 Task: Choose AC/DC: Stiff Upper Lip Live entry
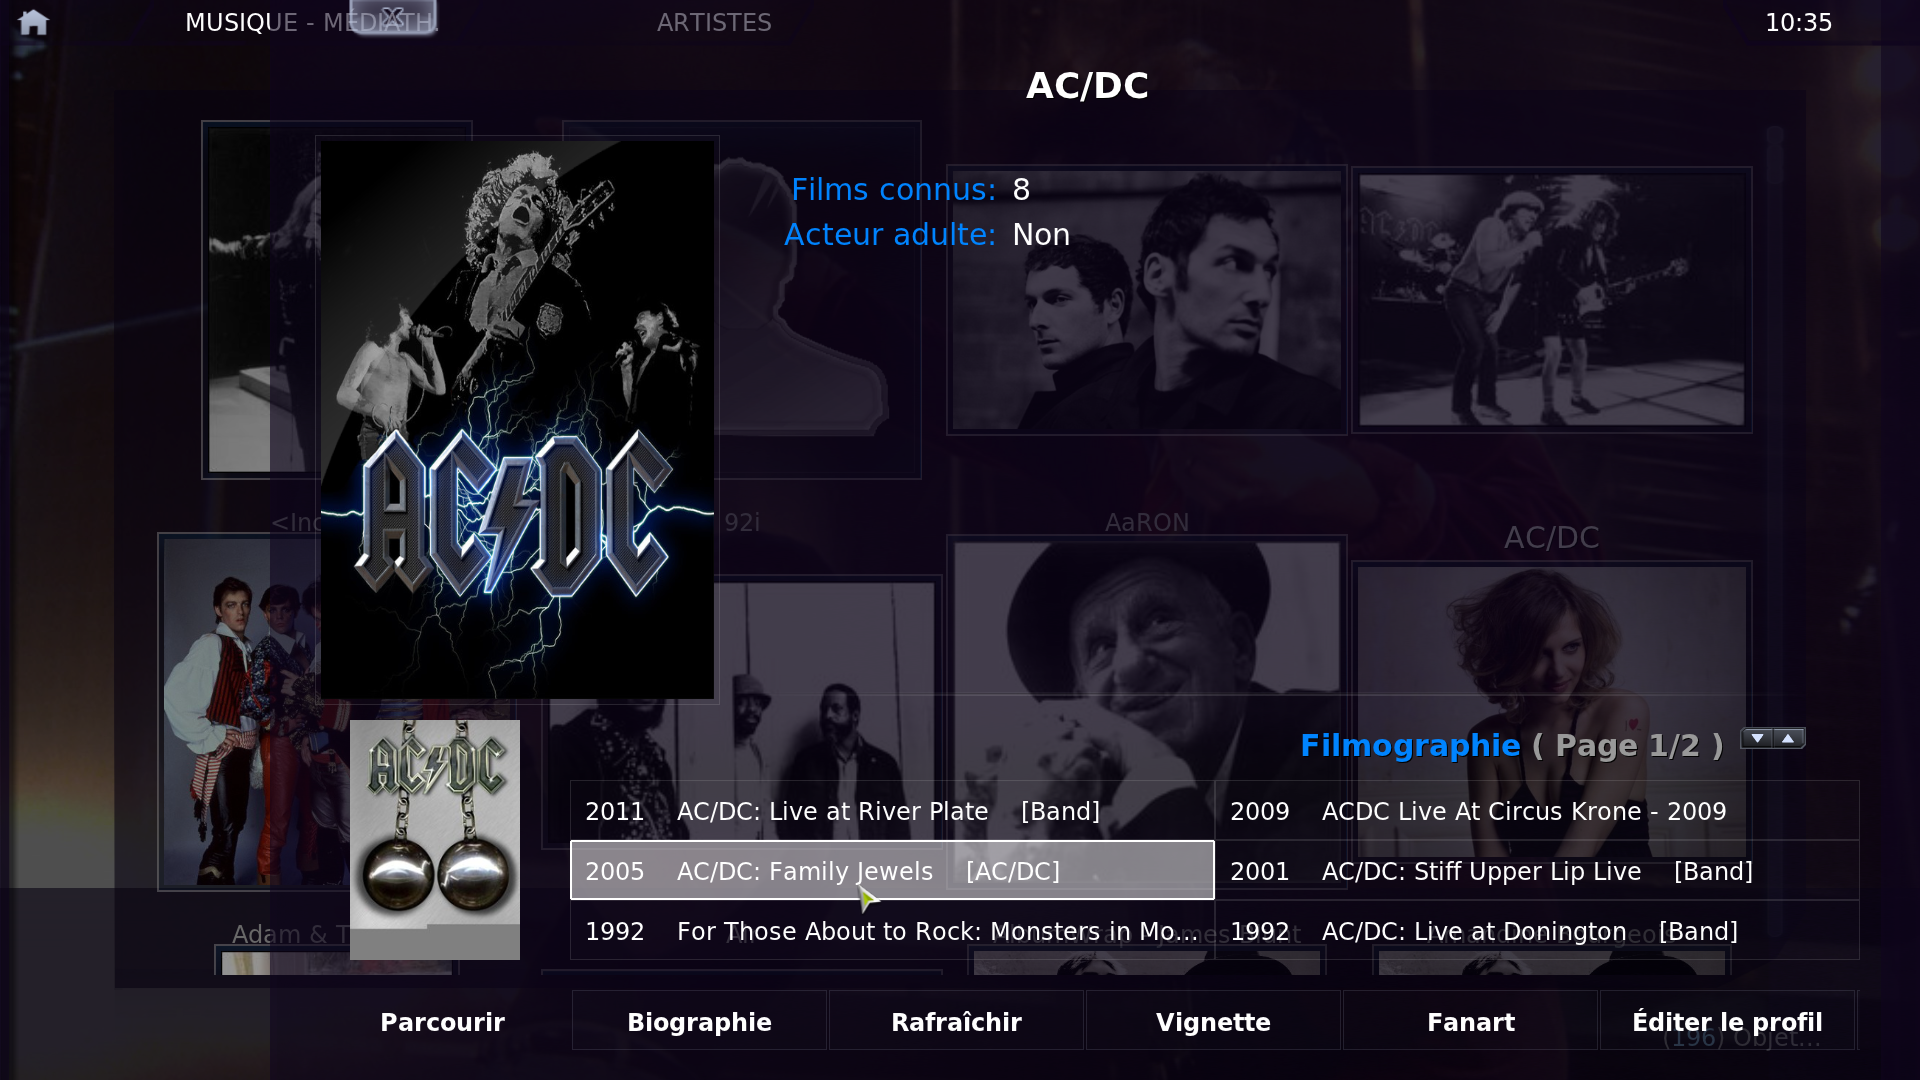tap(1537, 871)
